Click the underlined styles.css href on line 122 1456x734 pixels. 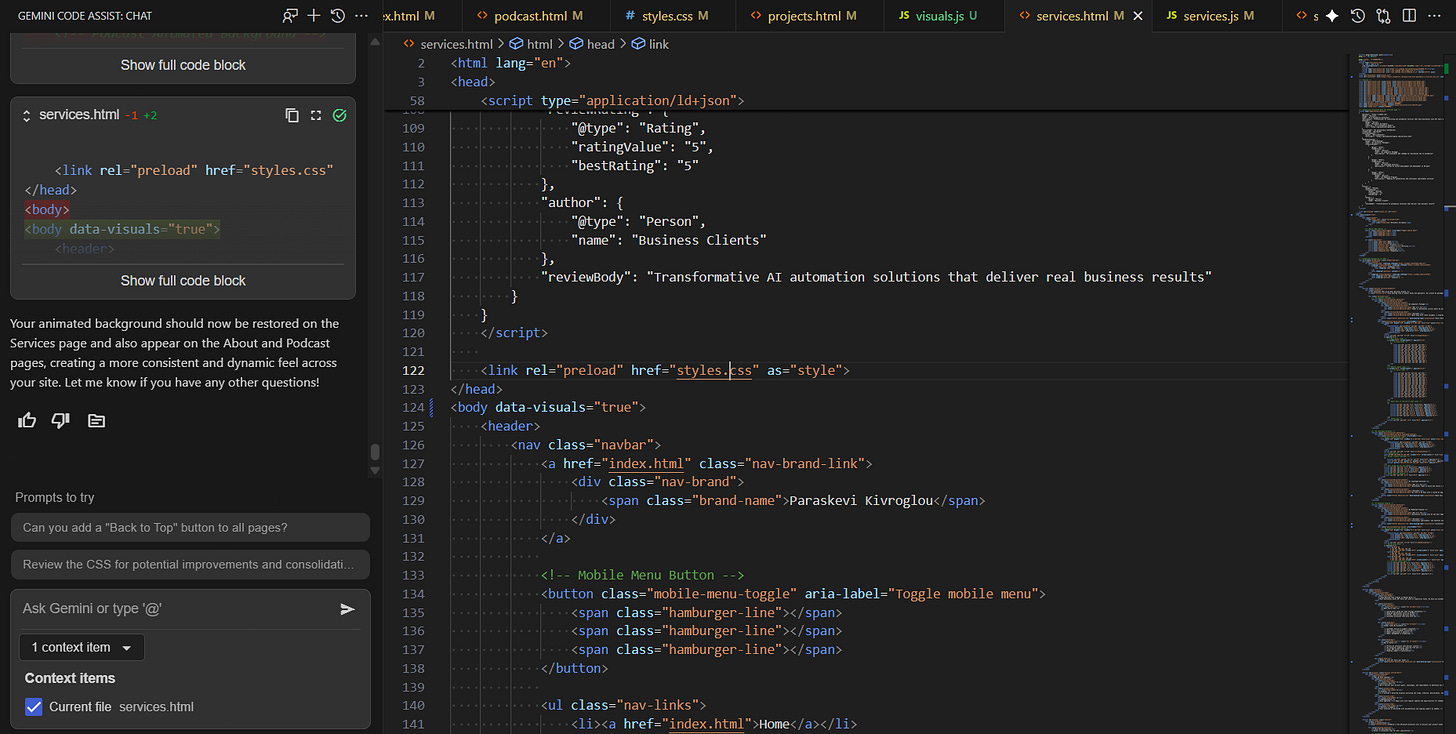(714, 371)
